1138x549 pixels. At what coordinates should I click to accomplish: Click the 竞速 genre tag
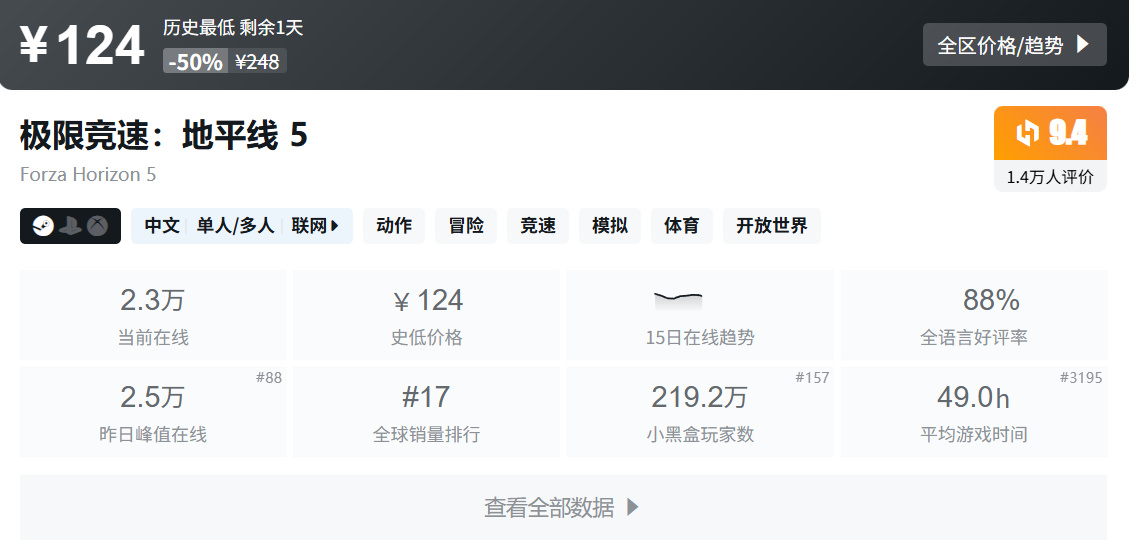click(538, 226)
